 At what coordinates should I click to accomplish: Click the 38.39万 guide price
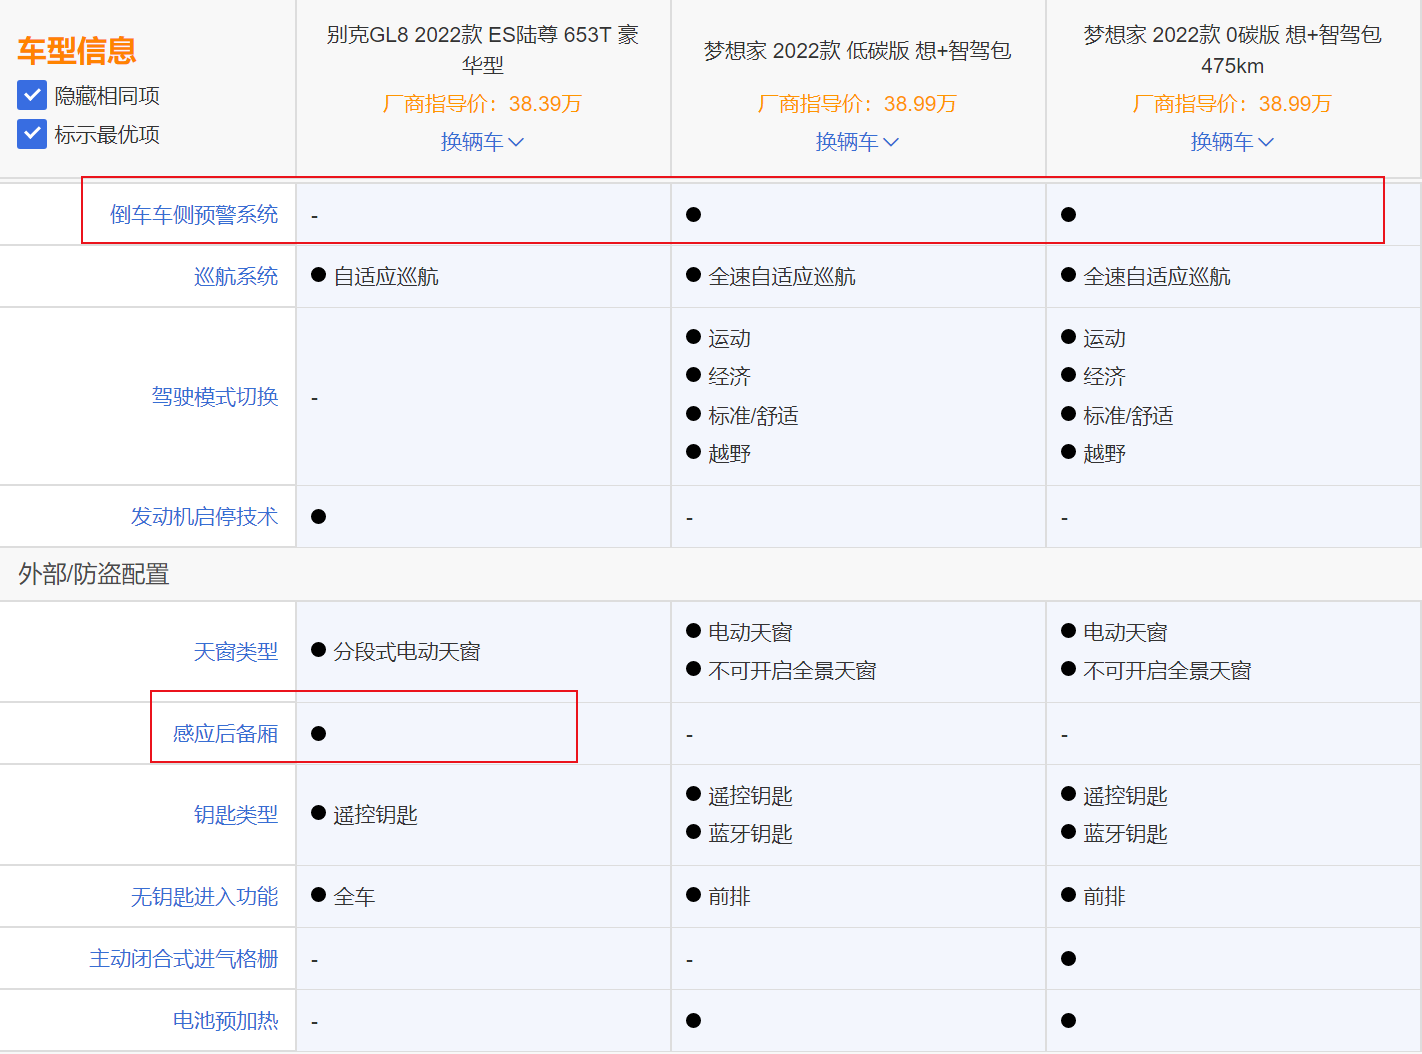pos(483,103)
